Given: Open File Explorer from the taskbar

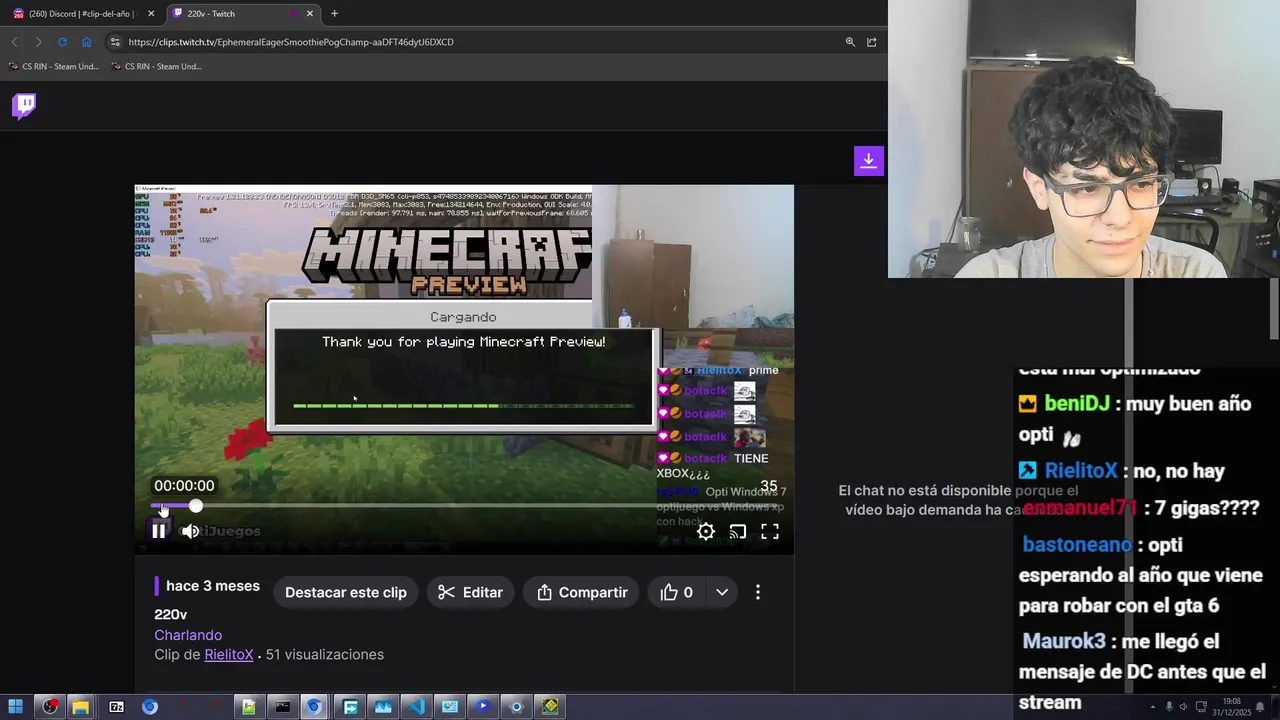Looking at the screenshot, I should (81, 707).
